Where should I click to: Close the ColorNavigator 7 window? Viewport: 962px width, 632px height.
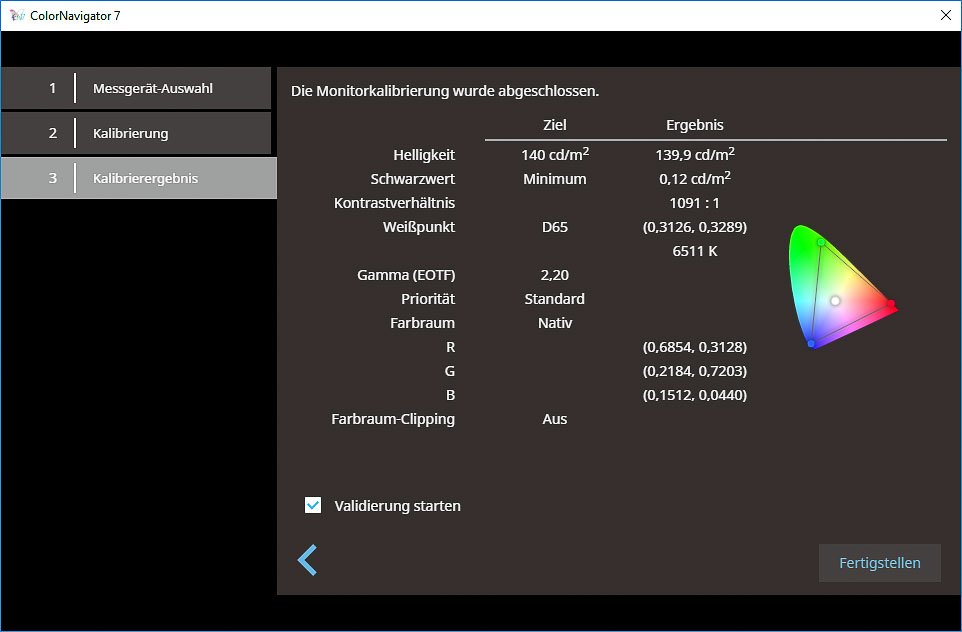[945, 16]
